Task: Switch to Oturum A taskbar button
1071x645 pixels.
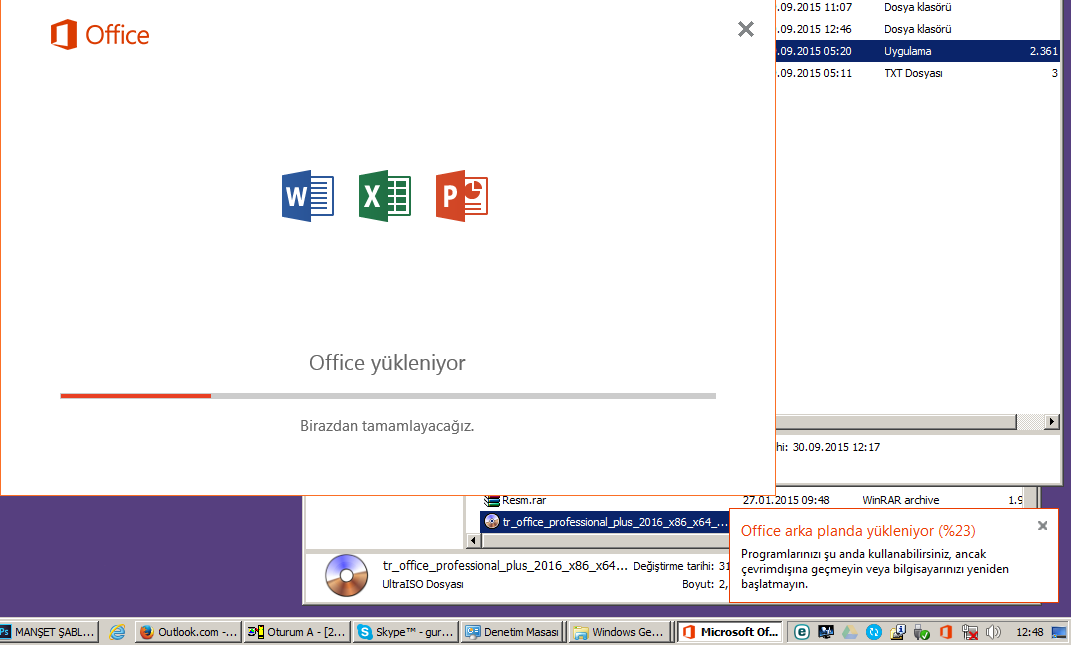Action: 297,632
